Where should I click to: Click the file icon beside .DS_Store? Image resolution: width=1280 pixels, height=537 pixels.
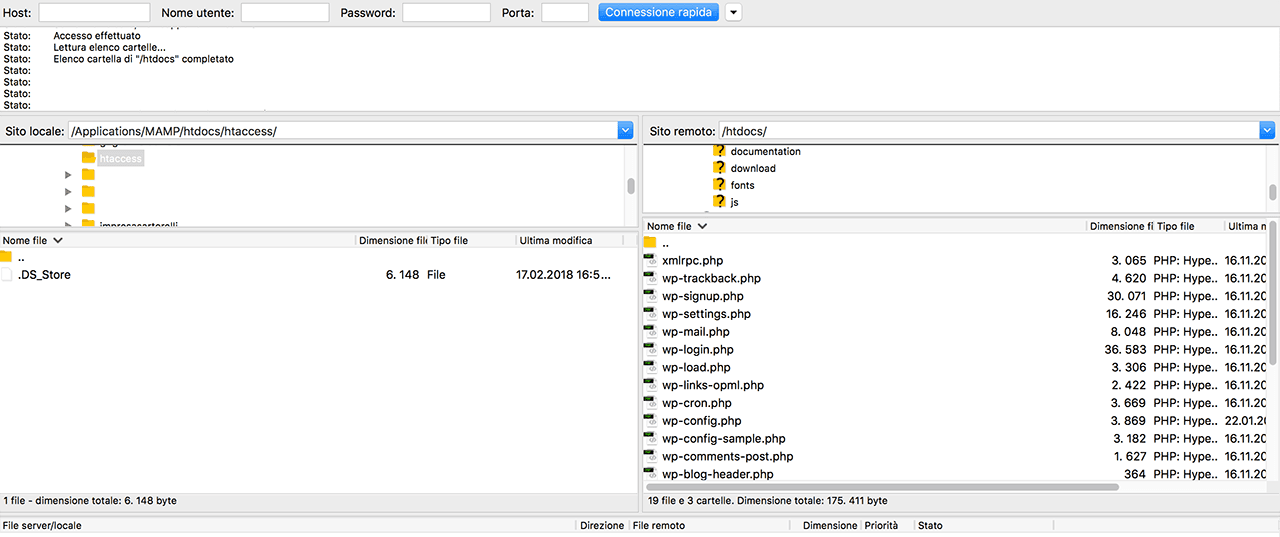pyautogui.click(x=7, y=275)
